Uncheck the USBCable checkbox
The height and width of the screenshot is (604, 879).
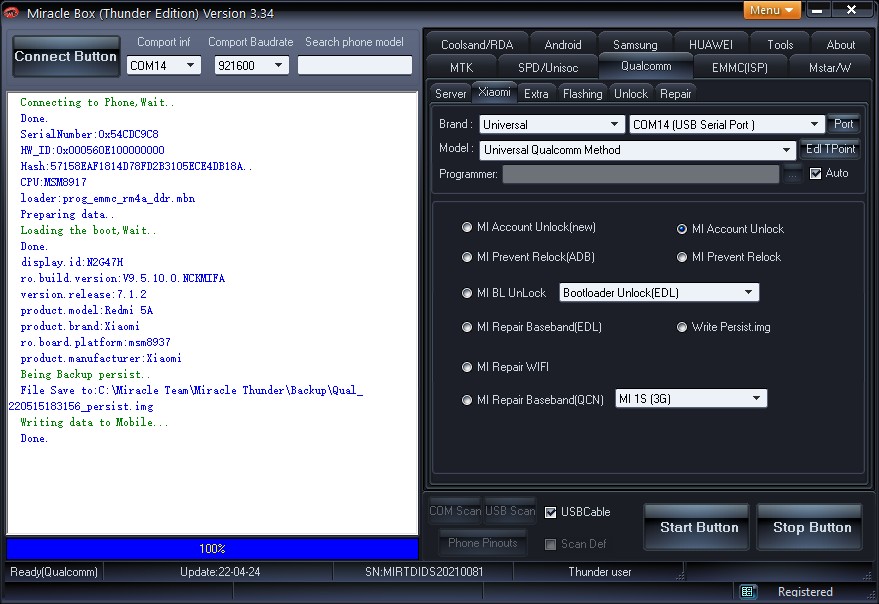pyautogui.click(x=550, y=512)
